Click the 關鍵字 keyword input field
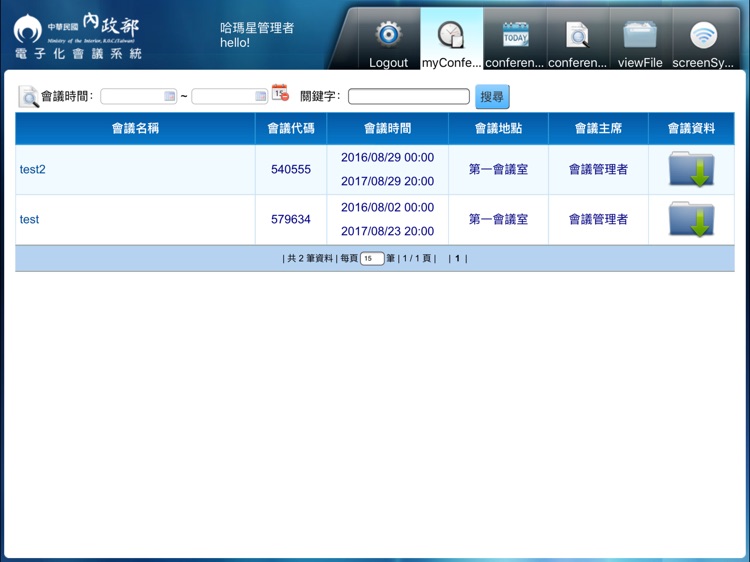The image size is (750, 562). pyautogui.click(x=408, y=96)
